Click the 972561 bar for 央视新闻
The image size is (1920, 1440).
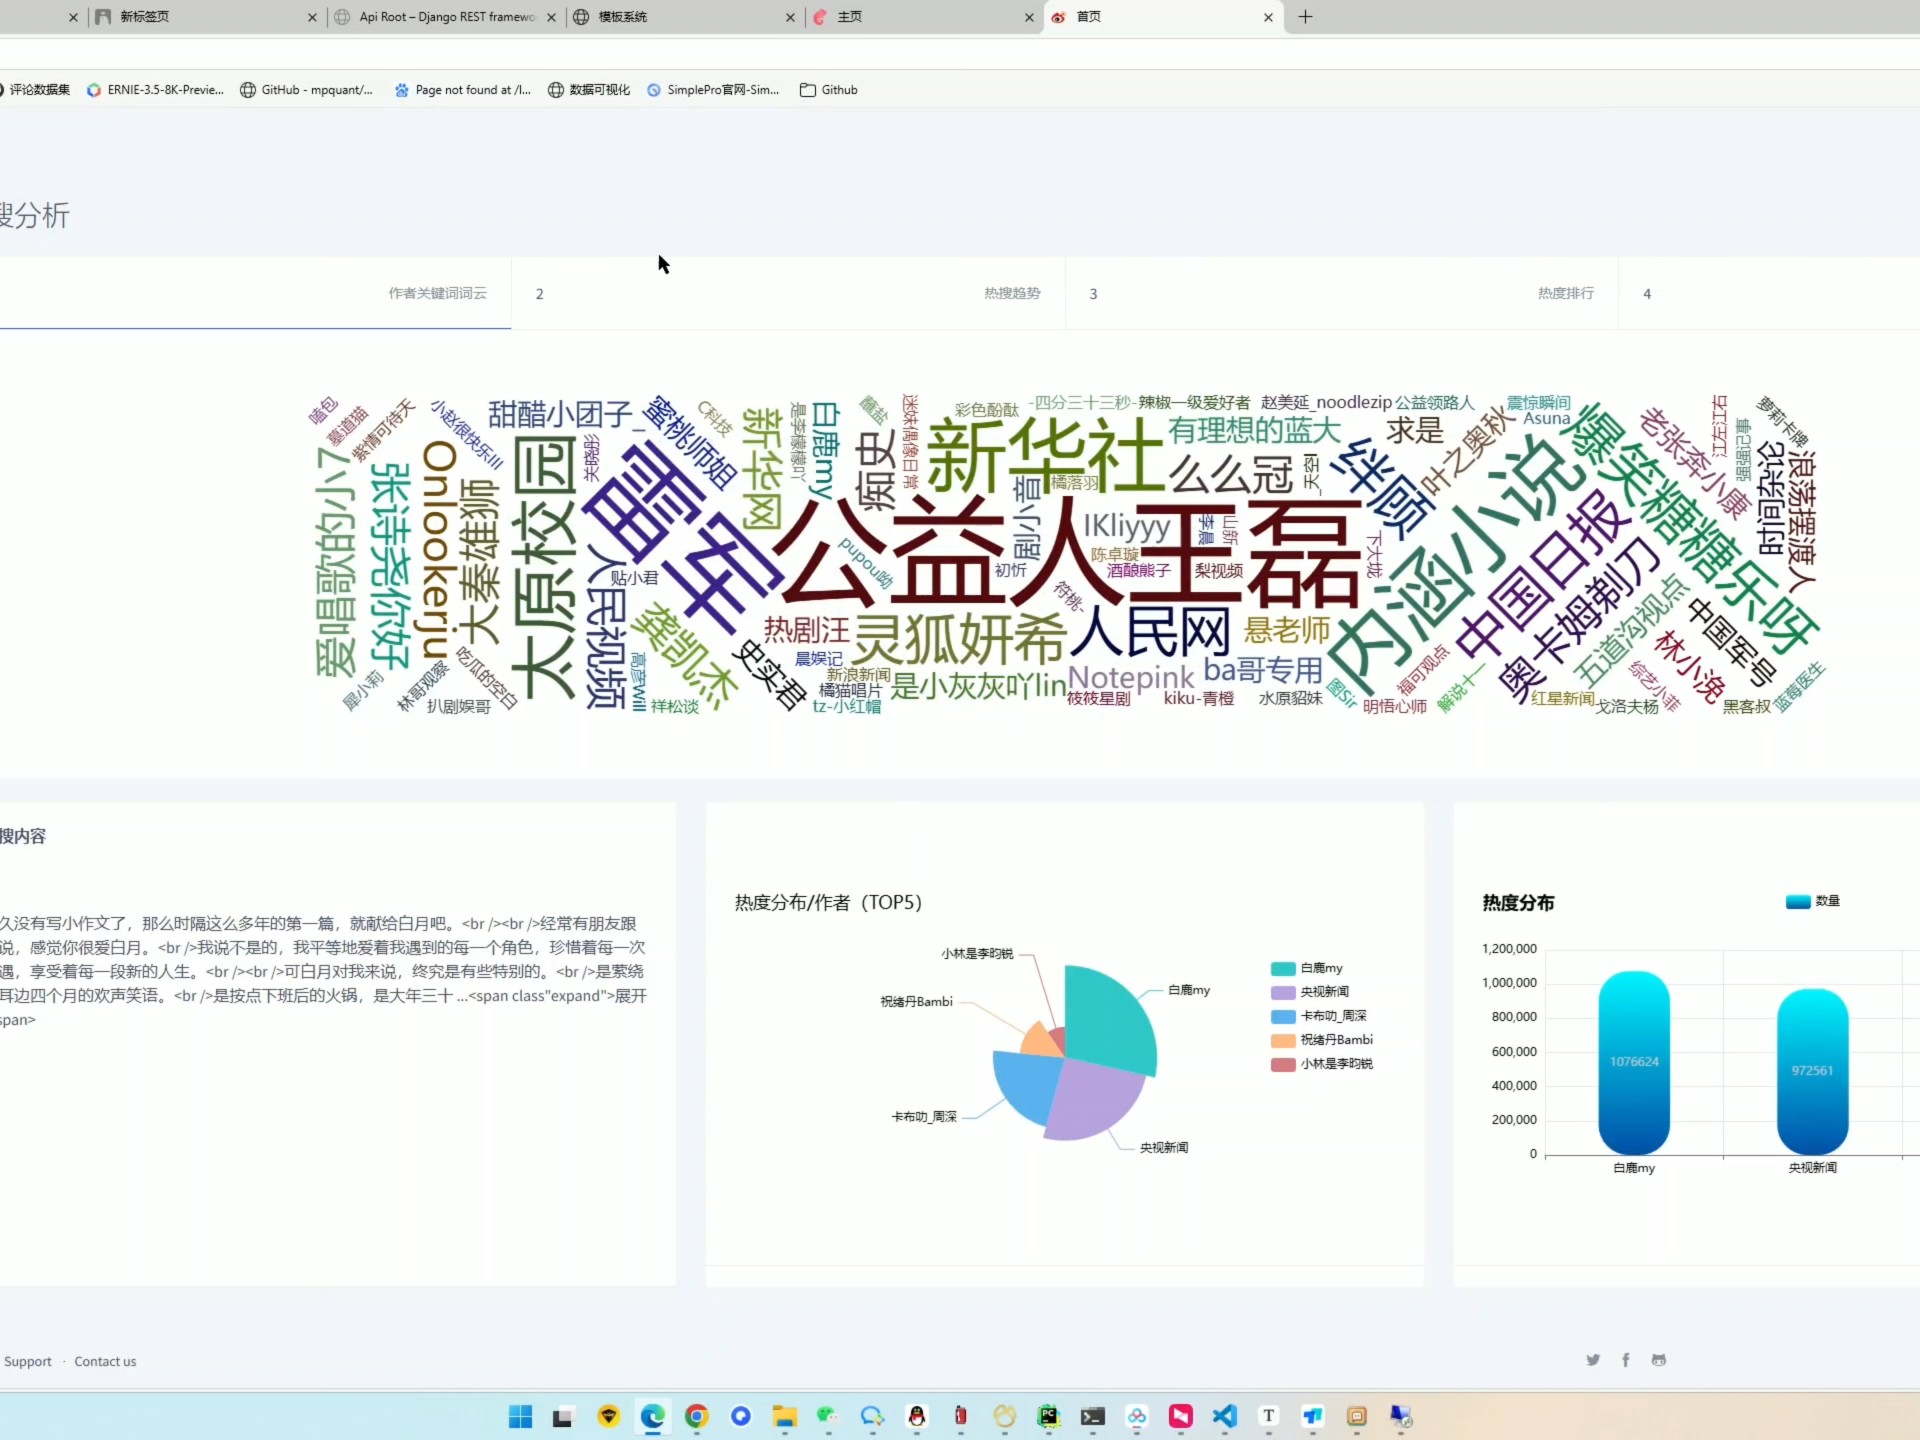(x=1812, y=1072)
